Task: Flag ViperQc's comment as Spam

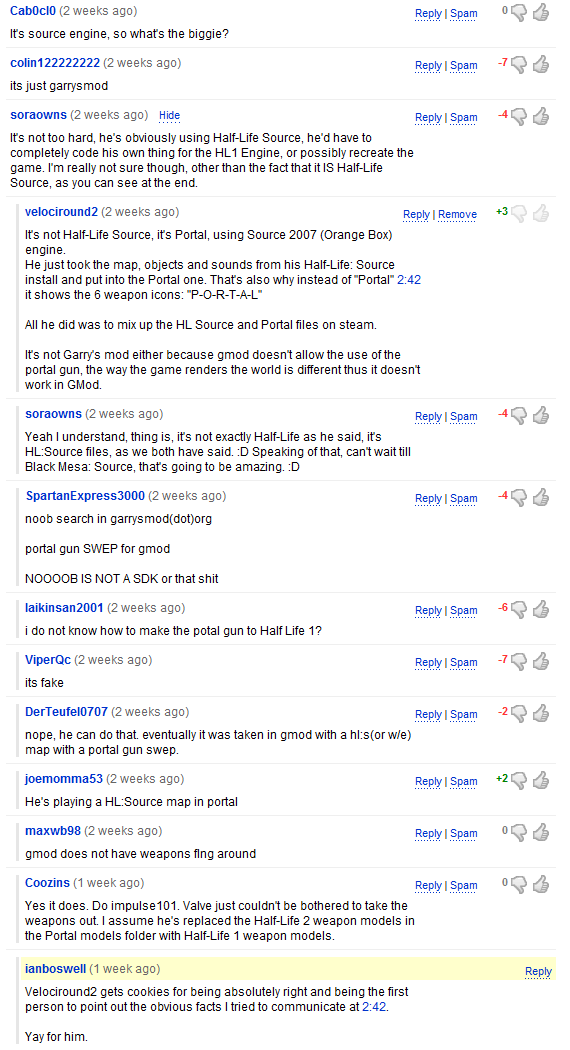Action: pyautogui.click(x=464, y=662)
